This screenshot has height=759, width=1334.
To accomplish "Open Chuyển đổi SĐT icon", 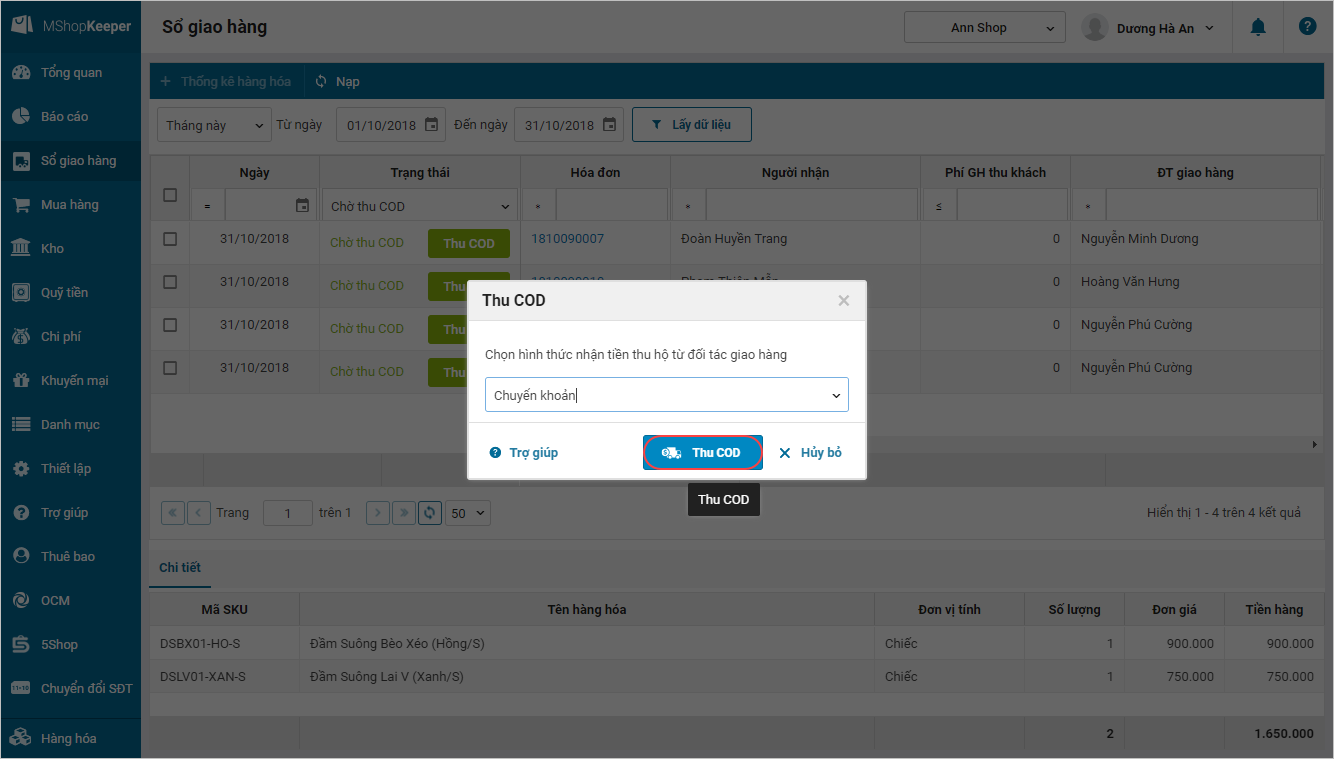I will tap(20, 689).
